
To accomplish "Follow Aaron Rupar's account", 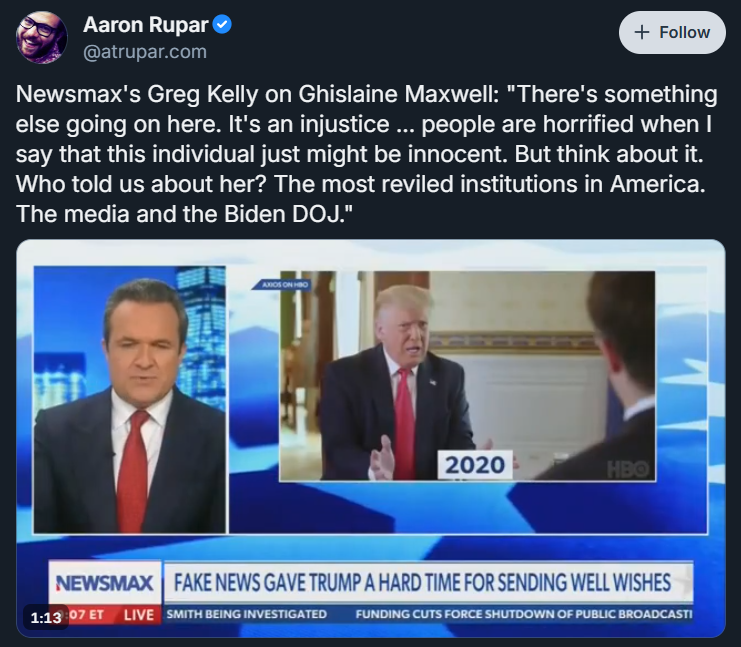I will click(x=672, y=33).
